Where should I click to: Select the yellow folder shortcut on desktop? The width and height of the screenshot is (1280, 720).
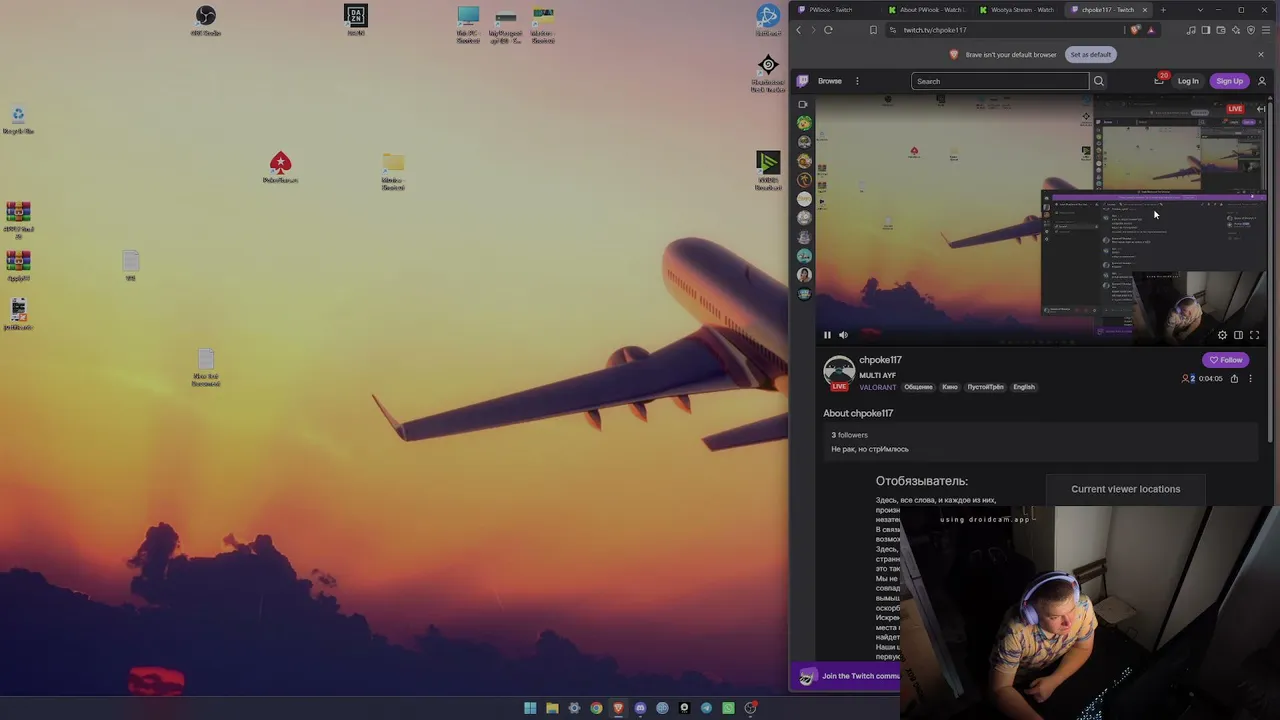(392, 171)
